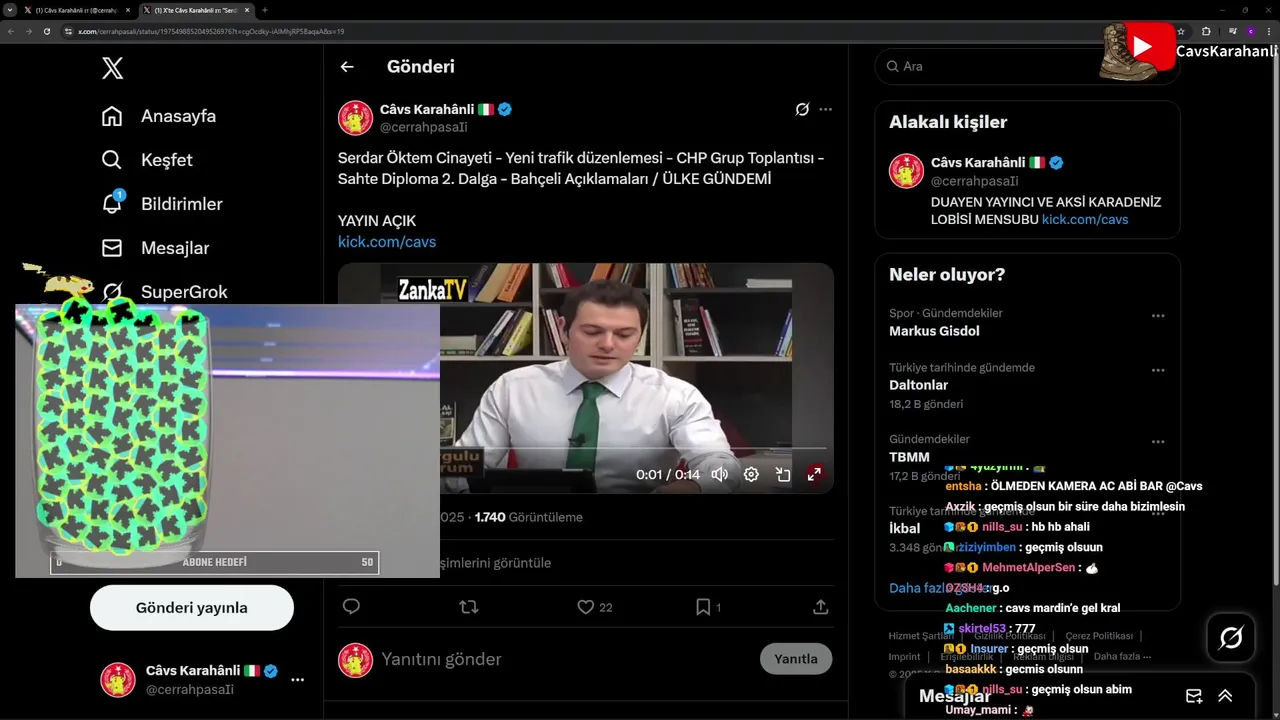Viewport: 1280px width, 720px height.
Task: Select the second browser tab
Action: tap(195, 10)
